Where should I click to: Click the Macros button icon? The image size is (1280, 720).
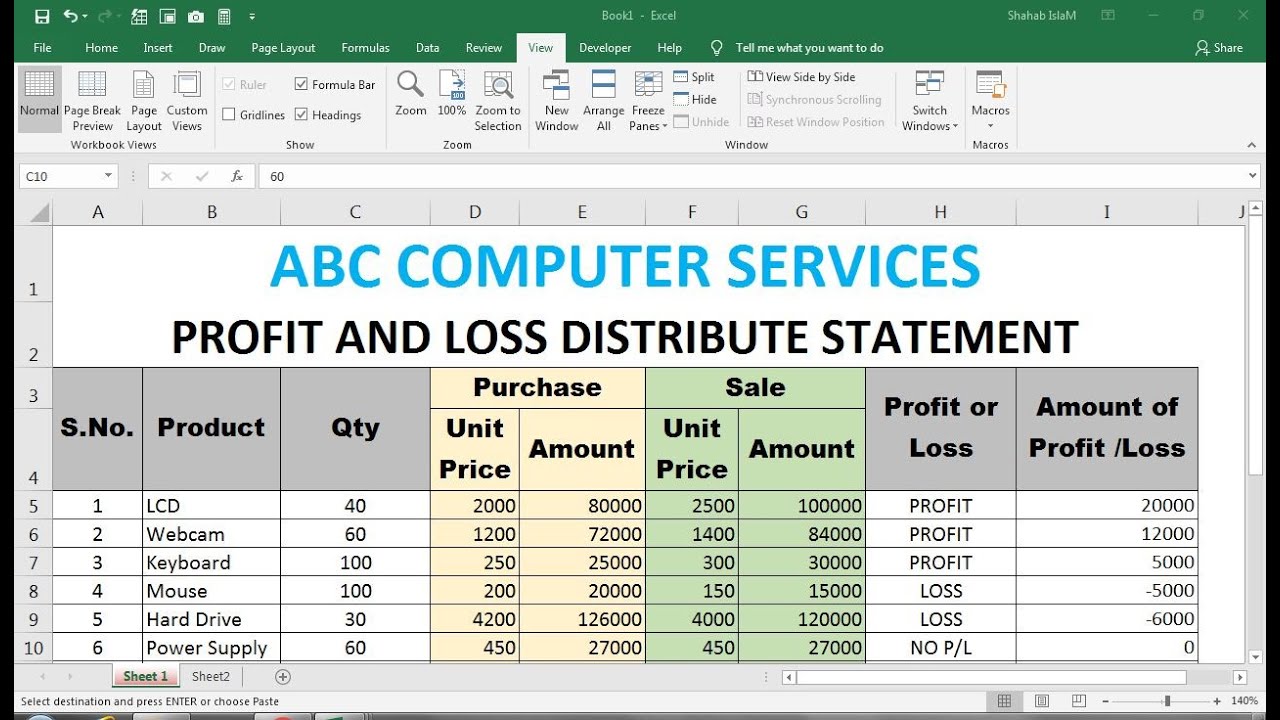990,85
